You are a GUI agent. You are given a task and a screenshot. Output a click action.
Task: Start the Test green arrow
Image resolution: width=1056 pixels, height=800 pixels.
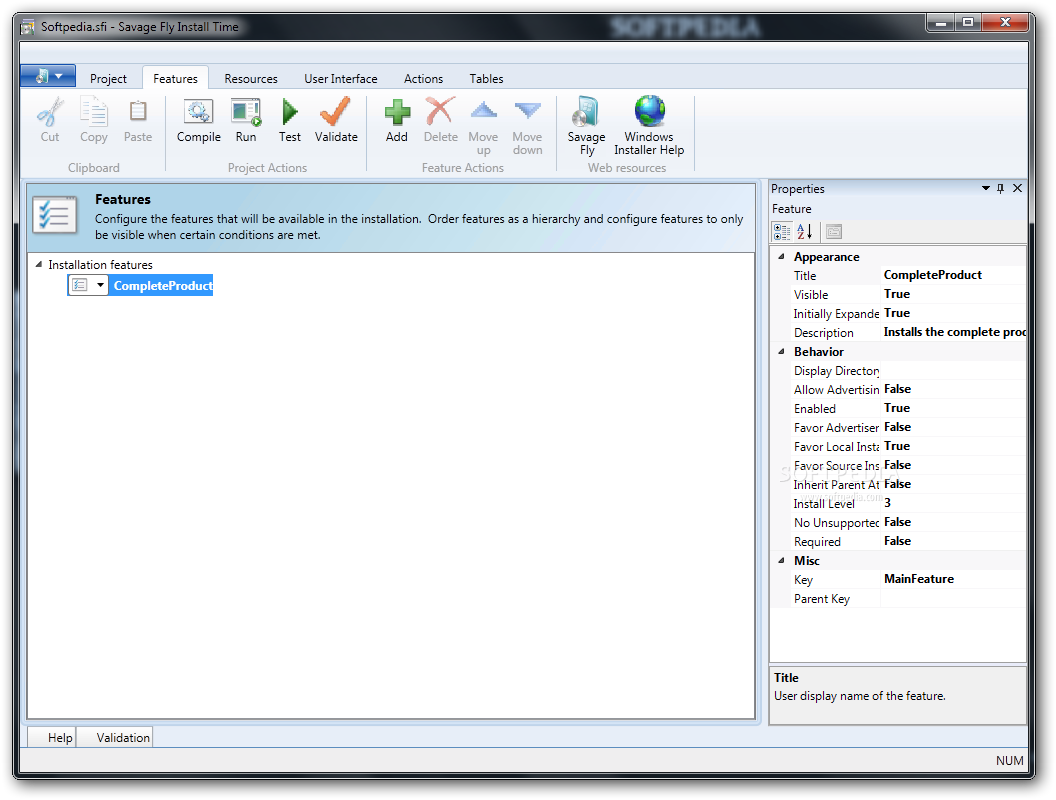[290, 112]
